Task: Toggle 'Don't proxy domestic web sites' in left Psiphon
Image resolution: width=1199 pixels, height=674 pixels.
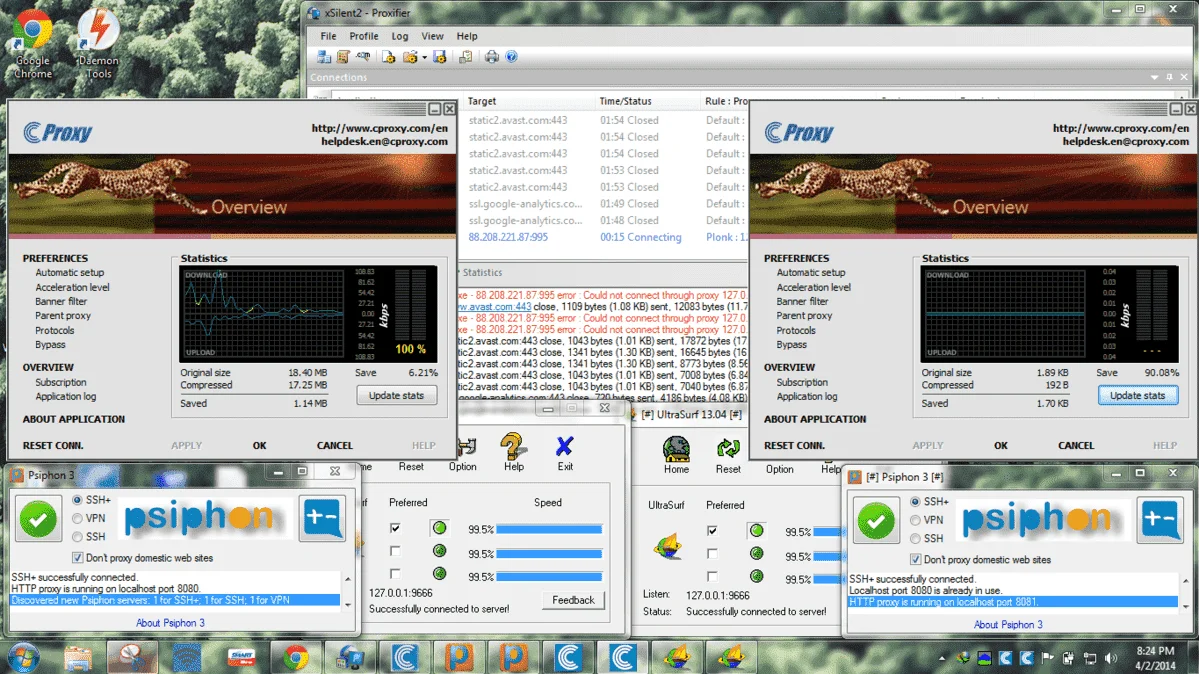Action: click(77, 558)
